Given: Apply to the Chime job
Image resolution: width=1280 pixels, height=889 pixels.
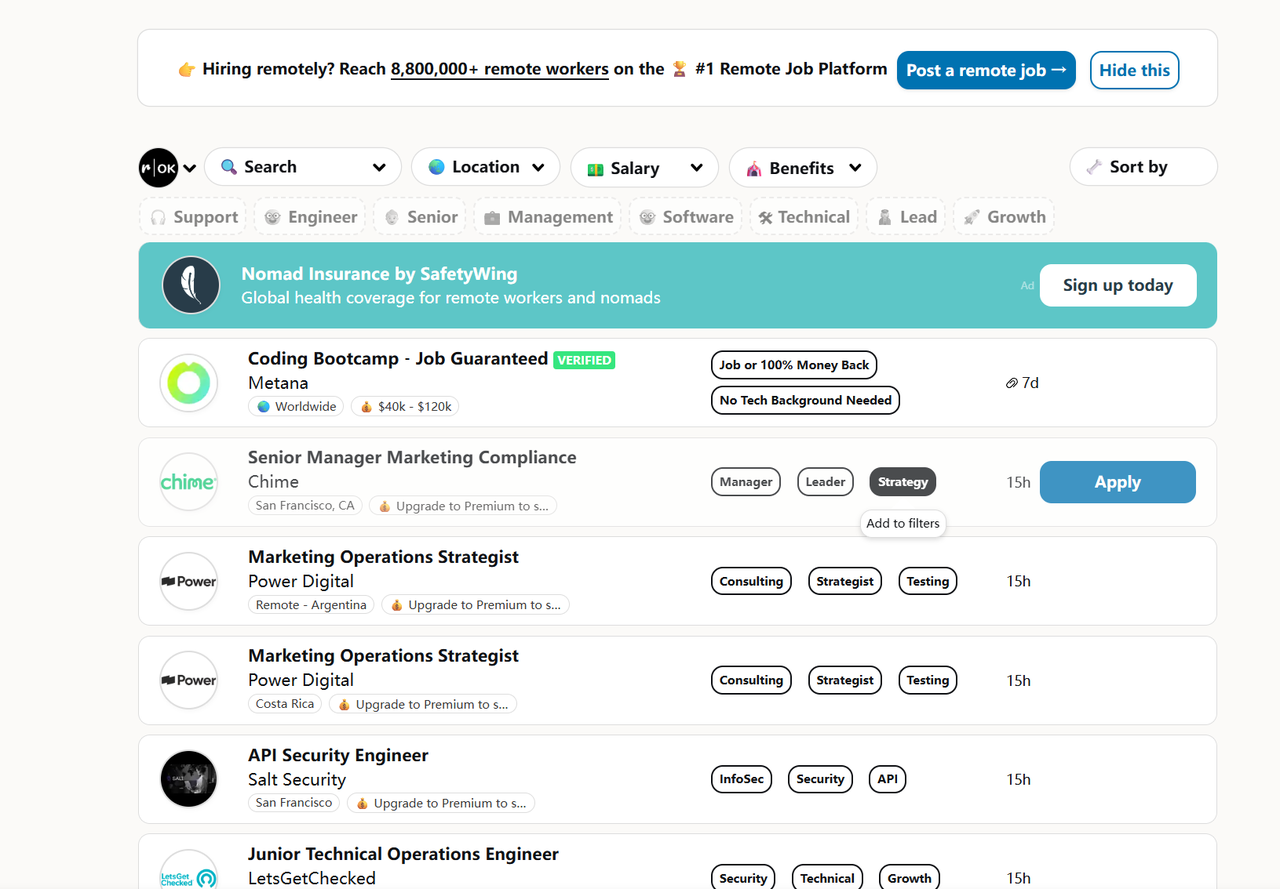Looking at the screenshot, I should (1117, 482).
